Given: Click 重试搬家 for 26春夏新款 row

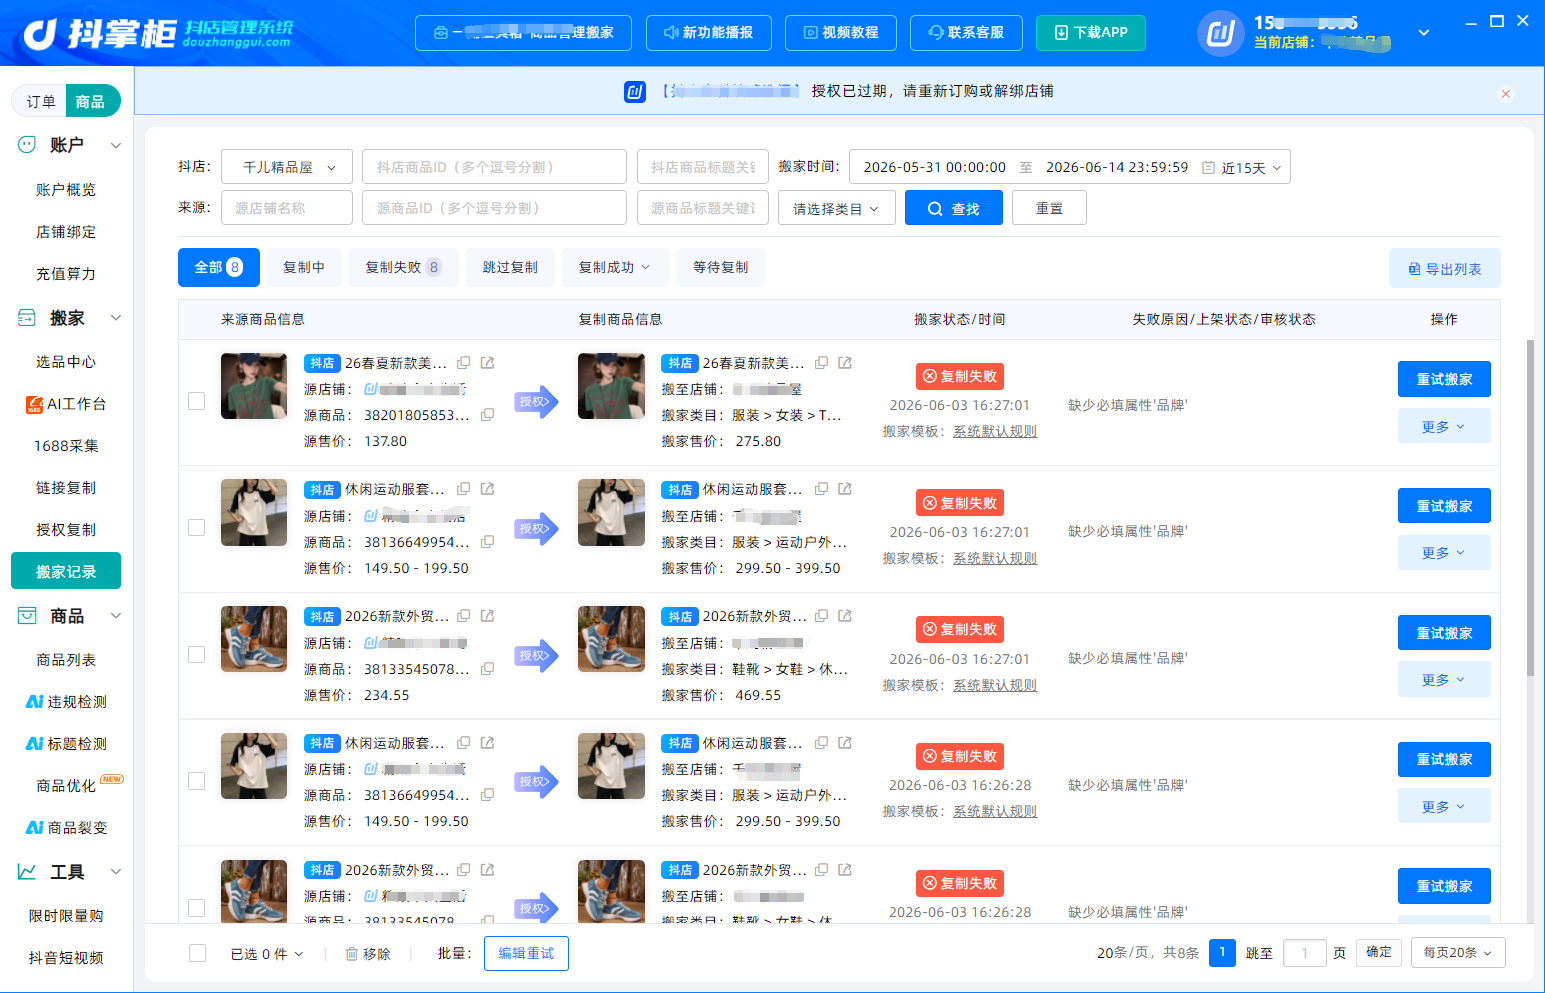Looking at the screenshot, I should click(1444, 379).
